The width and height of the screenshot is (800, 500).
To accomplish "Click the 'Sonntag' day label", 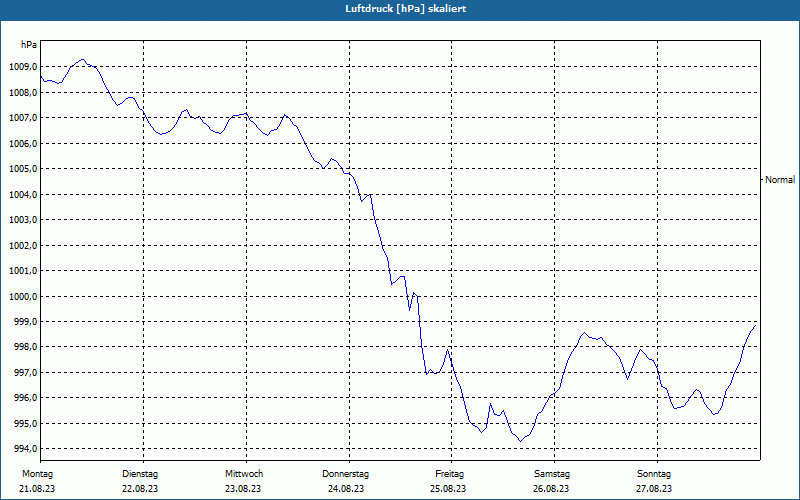I will click(x=654, y=474).
